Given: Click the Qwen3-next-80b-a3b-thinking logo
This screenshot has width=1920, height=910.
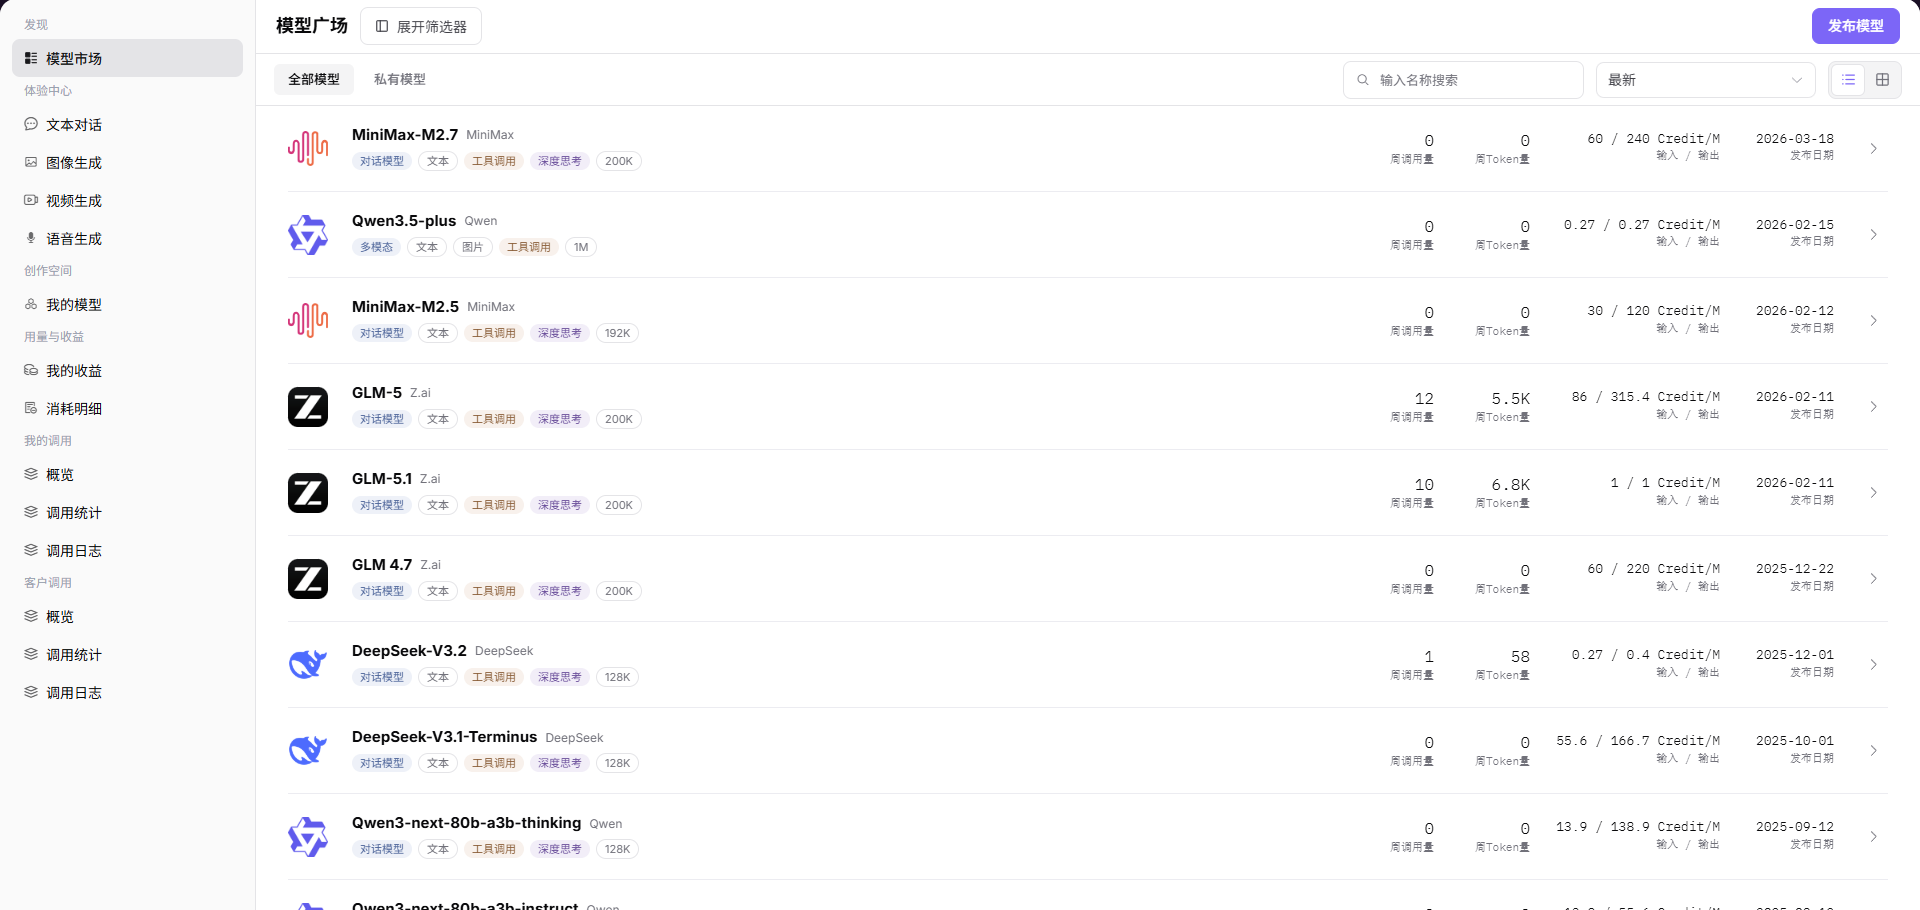Looking at the screenshot, I should [x=308, y=836].
